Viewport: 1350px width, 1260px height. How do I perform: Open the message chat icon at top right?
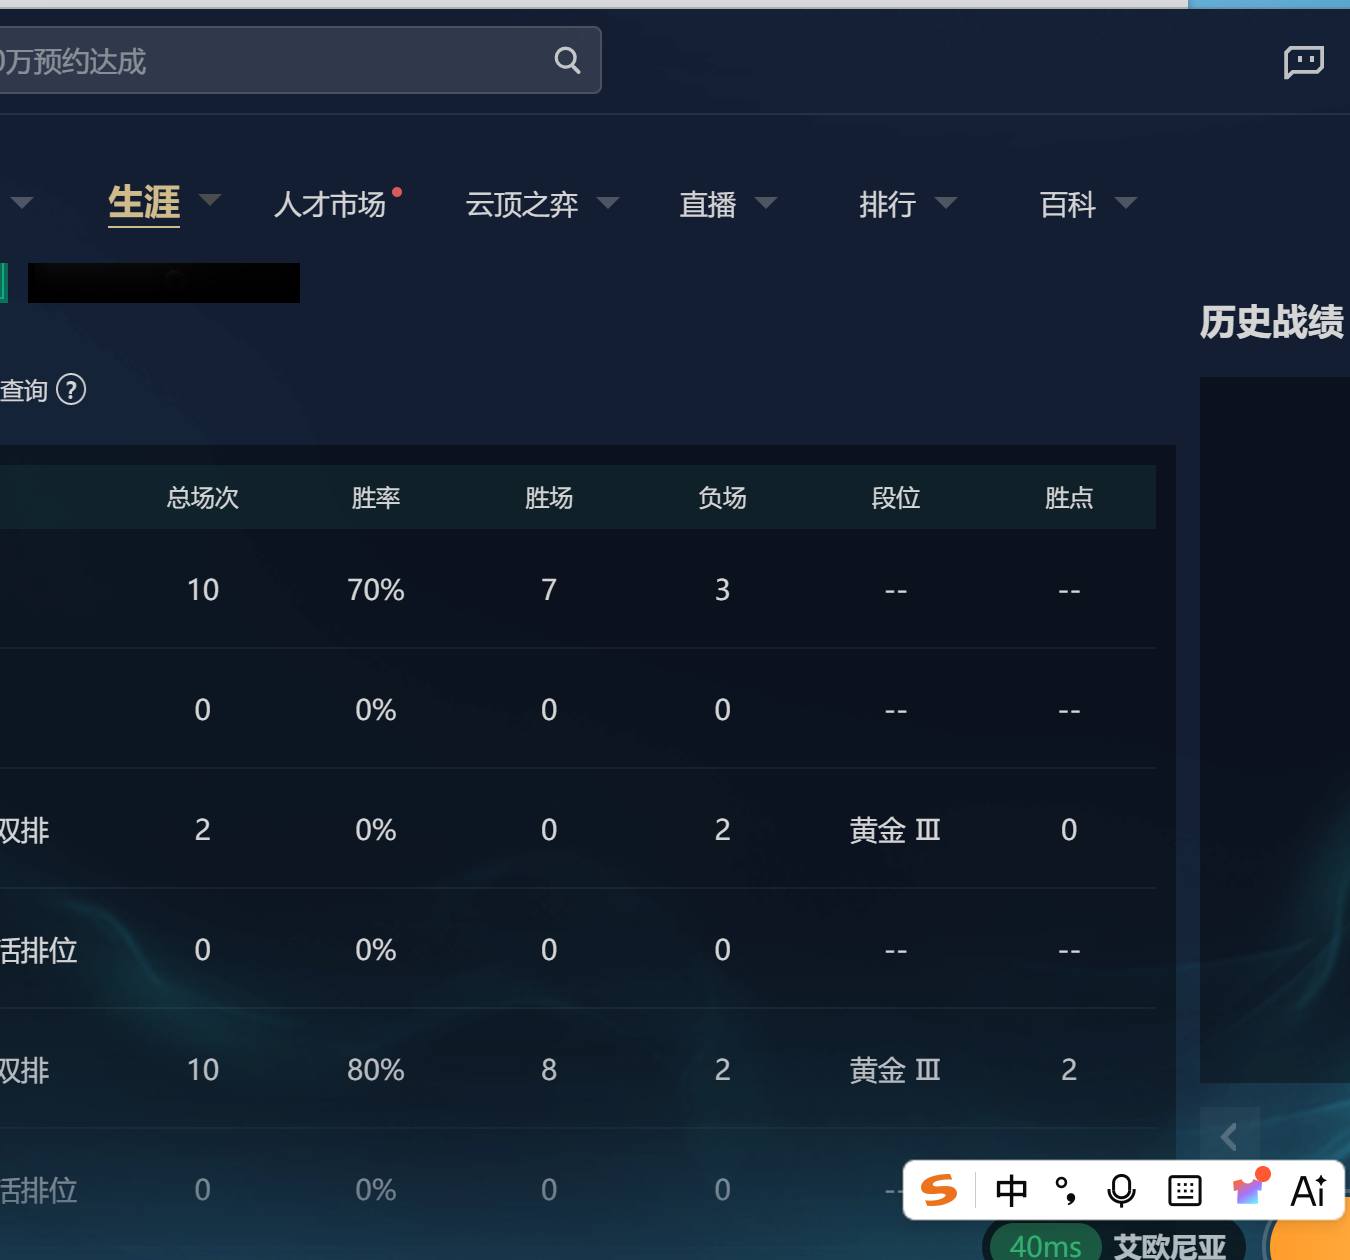point(1303,62)
